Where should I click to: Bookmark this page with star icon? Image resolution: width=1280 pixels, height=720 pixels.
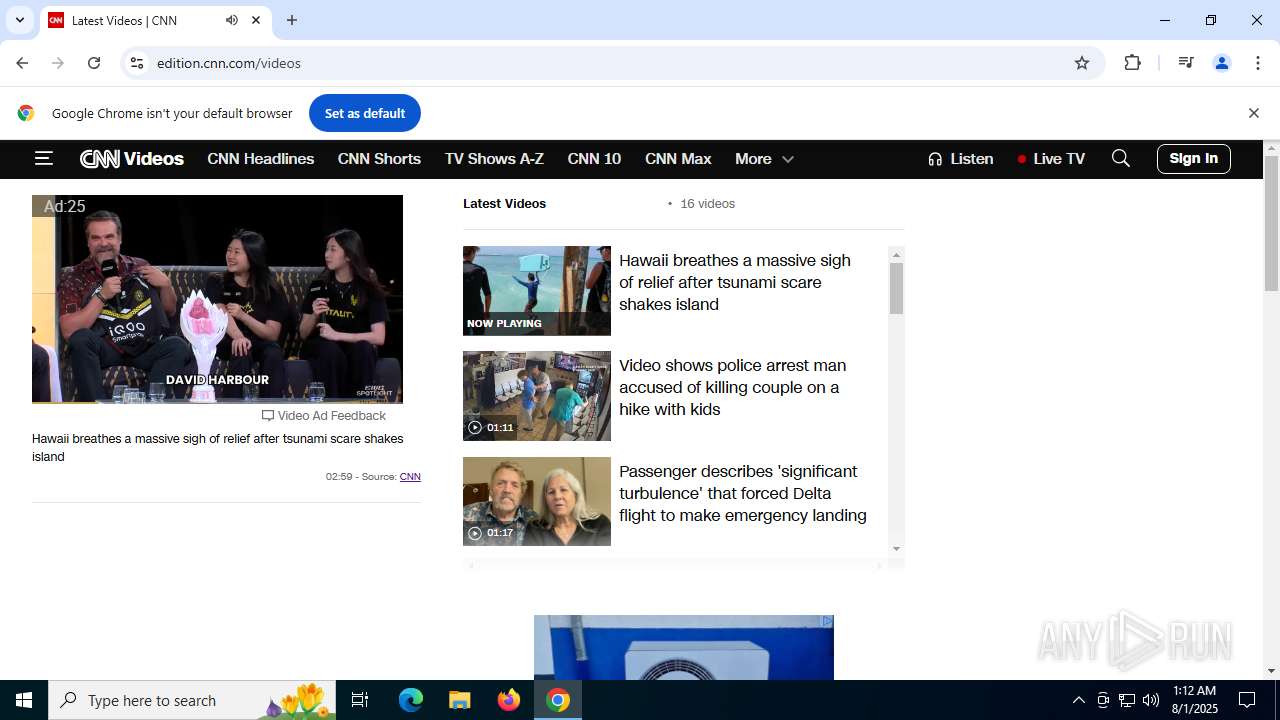[x=1082, y=63]
